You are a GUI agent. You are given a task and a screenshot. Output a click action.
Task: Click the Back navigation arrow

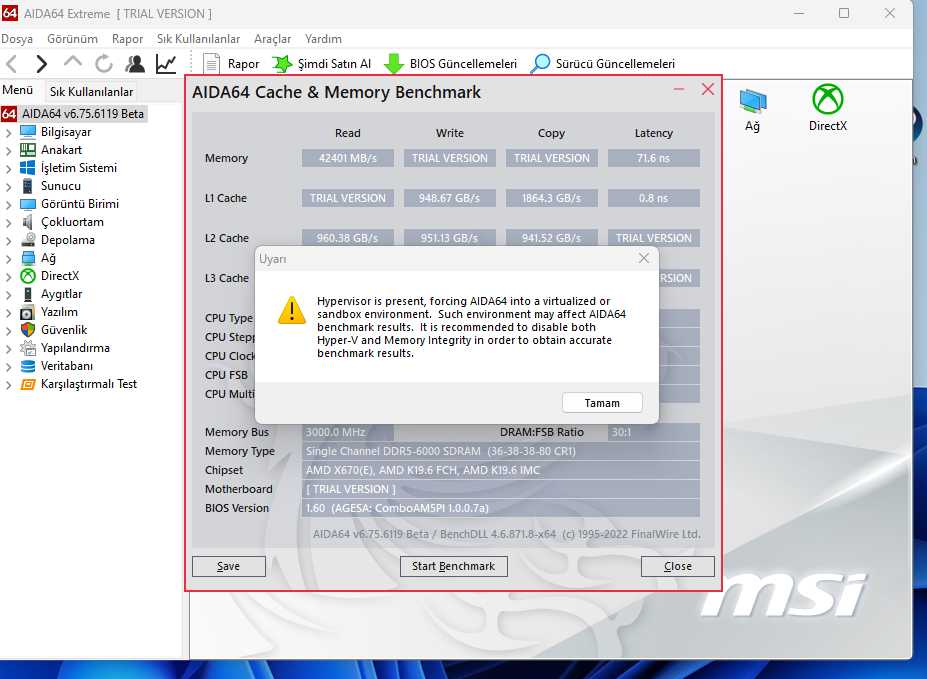click(x=12, y=63)
